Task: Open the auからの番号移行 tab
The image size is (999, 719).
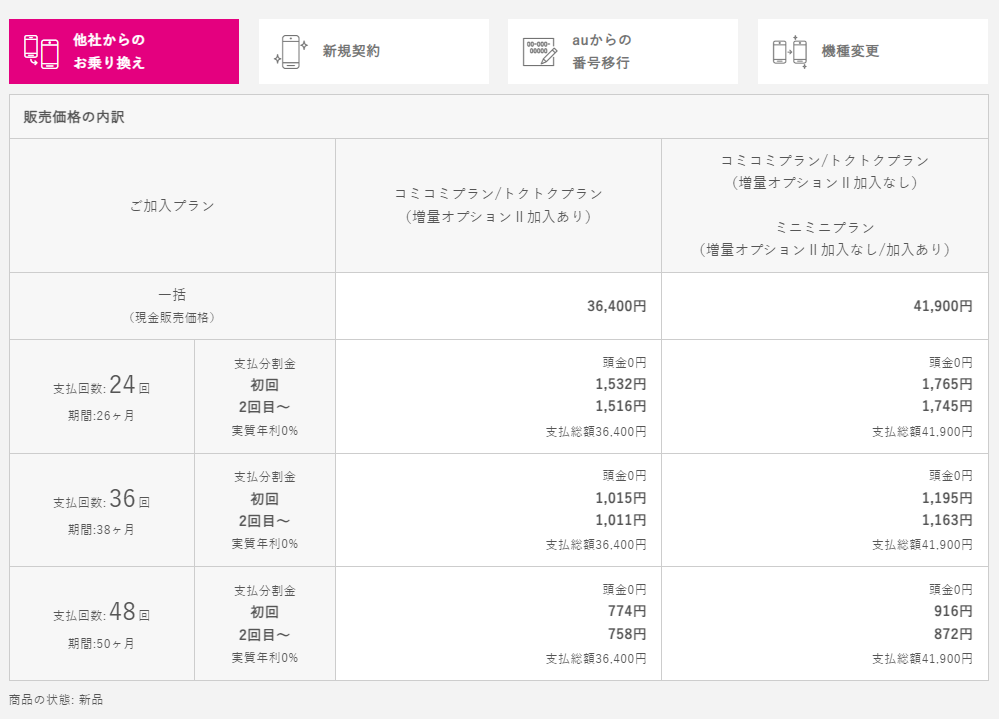Action: (623, 52)
